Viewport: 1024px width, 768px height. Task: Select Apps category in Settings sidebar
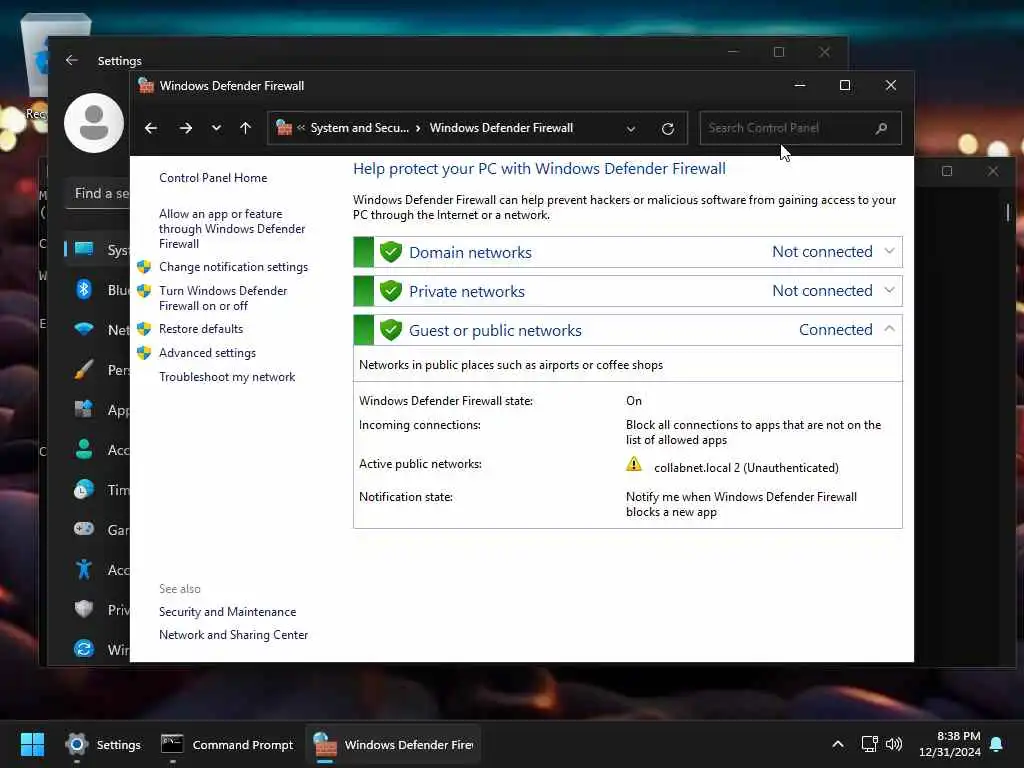click(98, 409)
